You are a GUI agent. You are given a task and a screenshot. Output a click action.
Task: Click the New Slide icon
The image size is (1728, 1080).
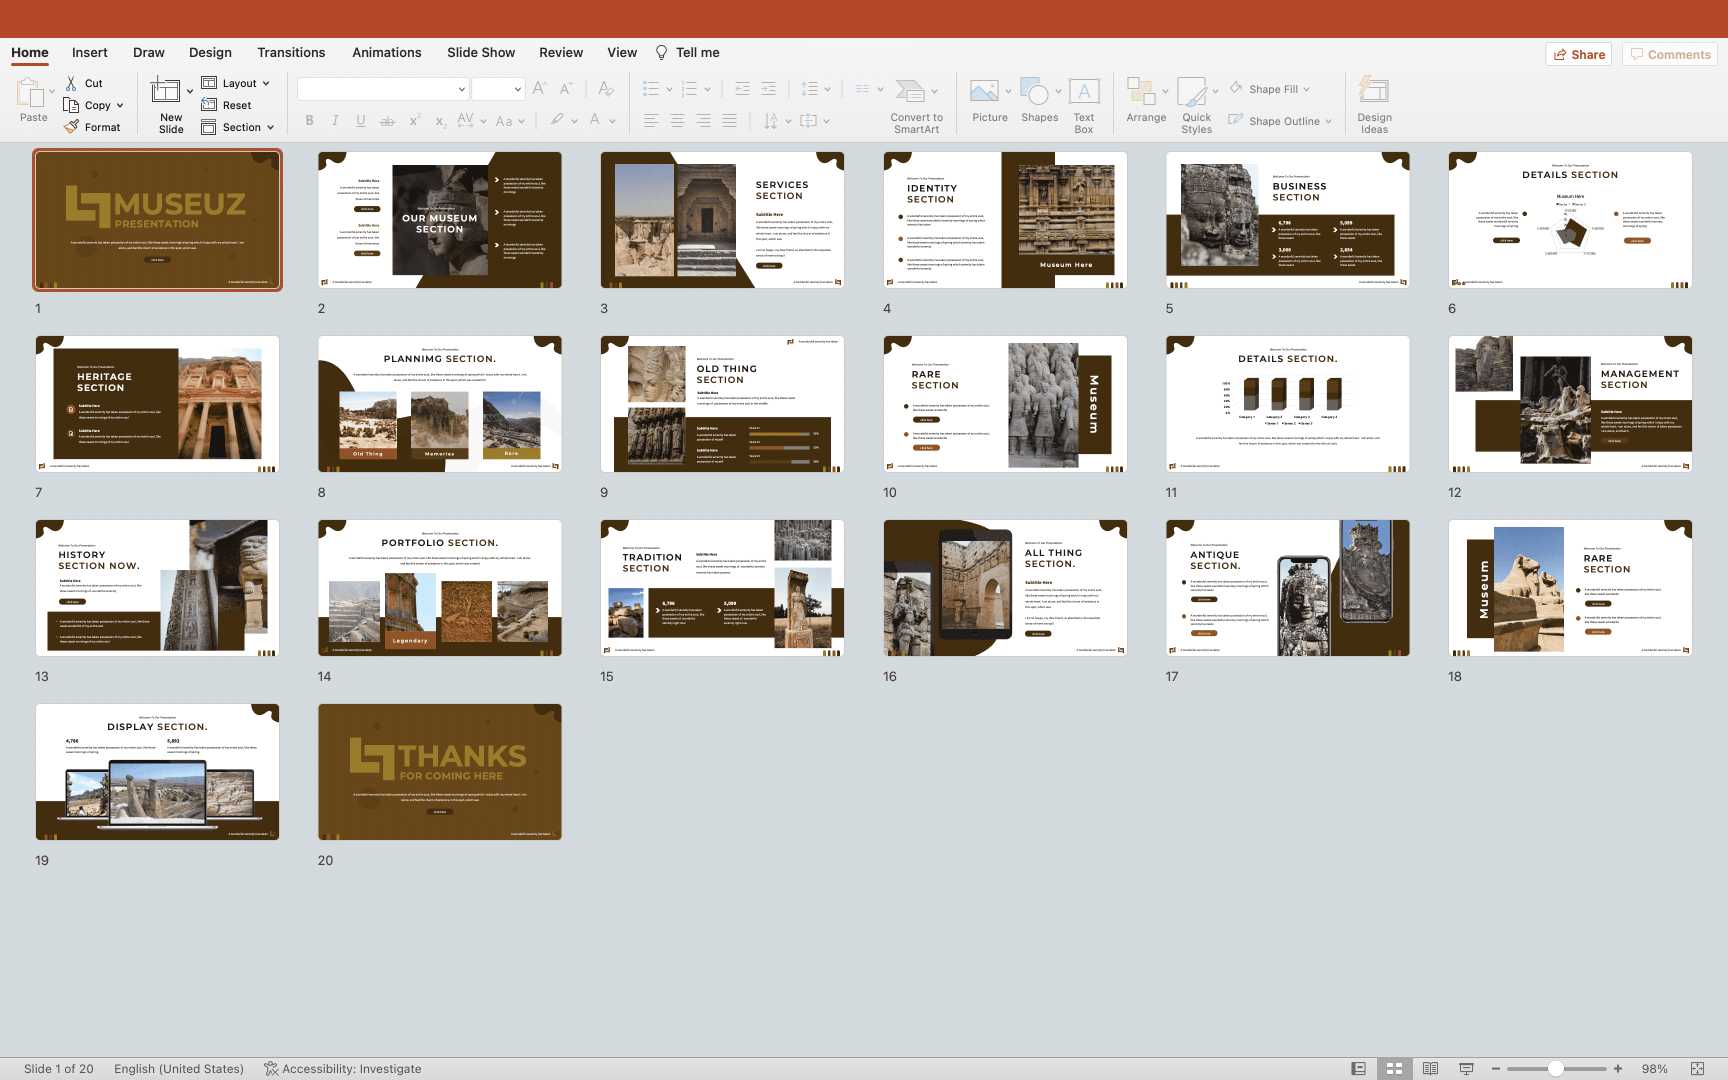tap(166, 92)
